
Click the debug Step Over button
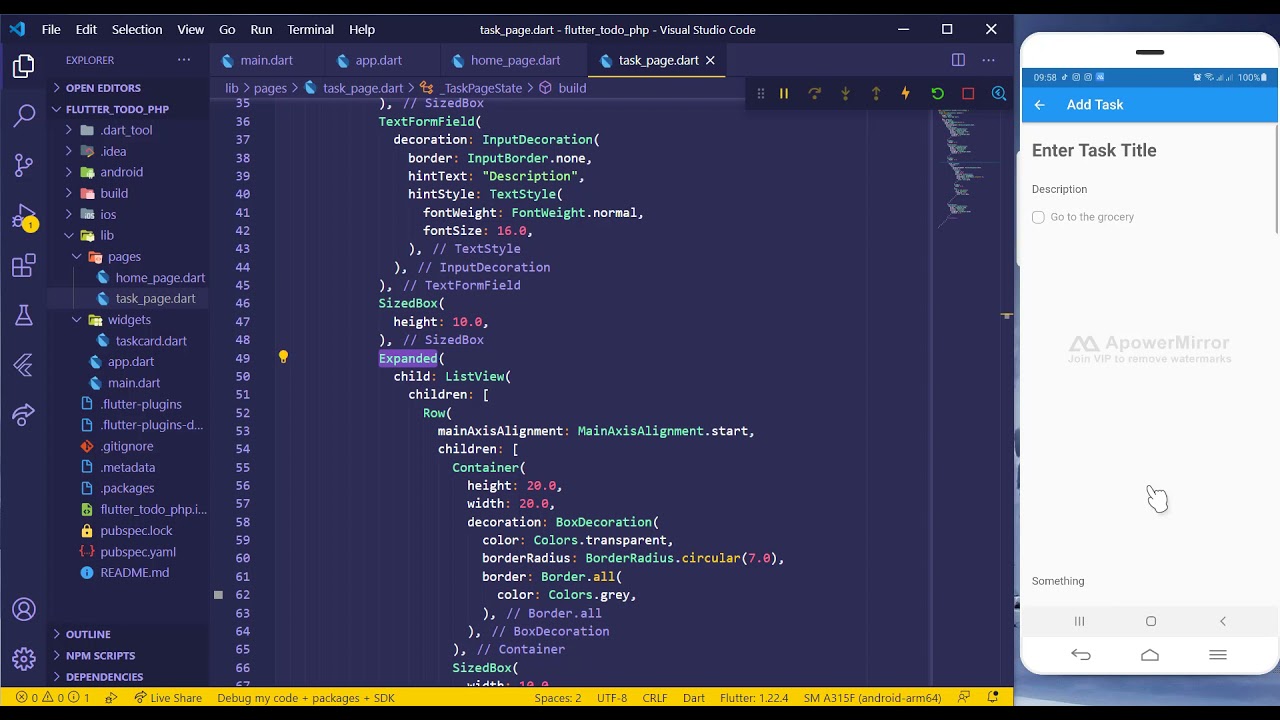(x=815, y=93)
